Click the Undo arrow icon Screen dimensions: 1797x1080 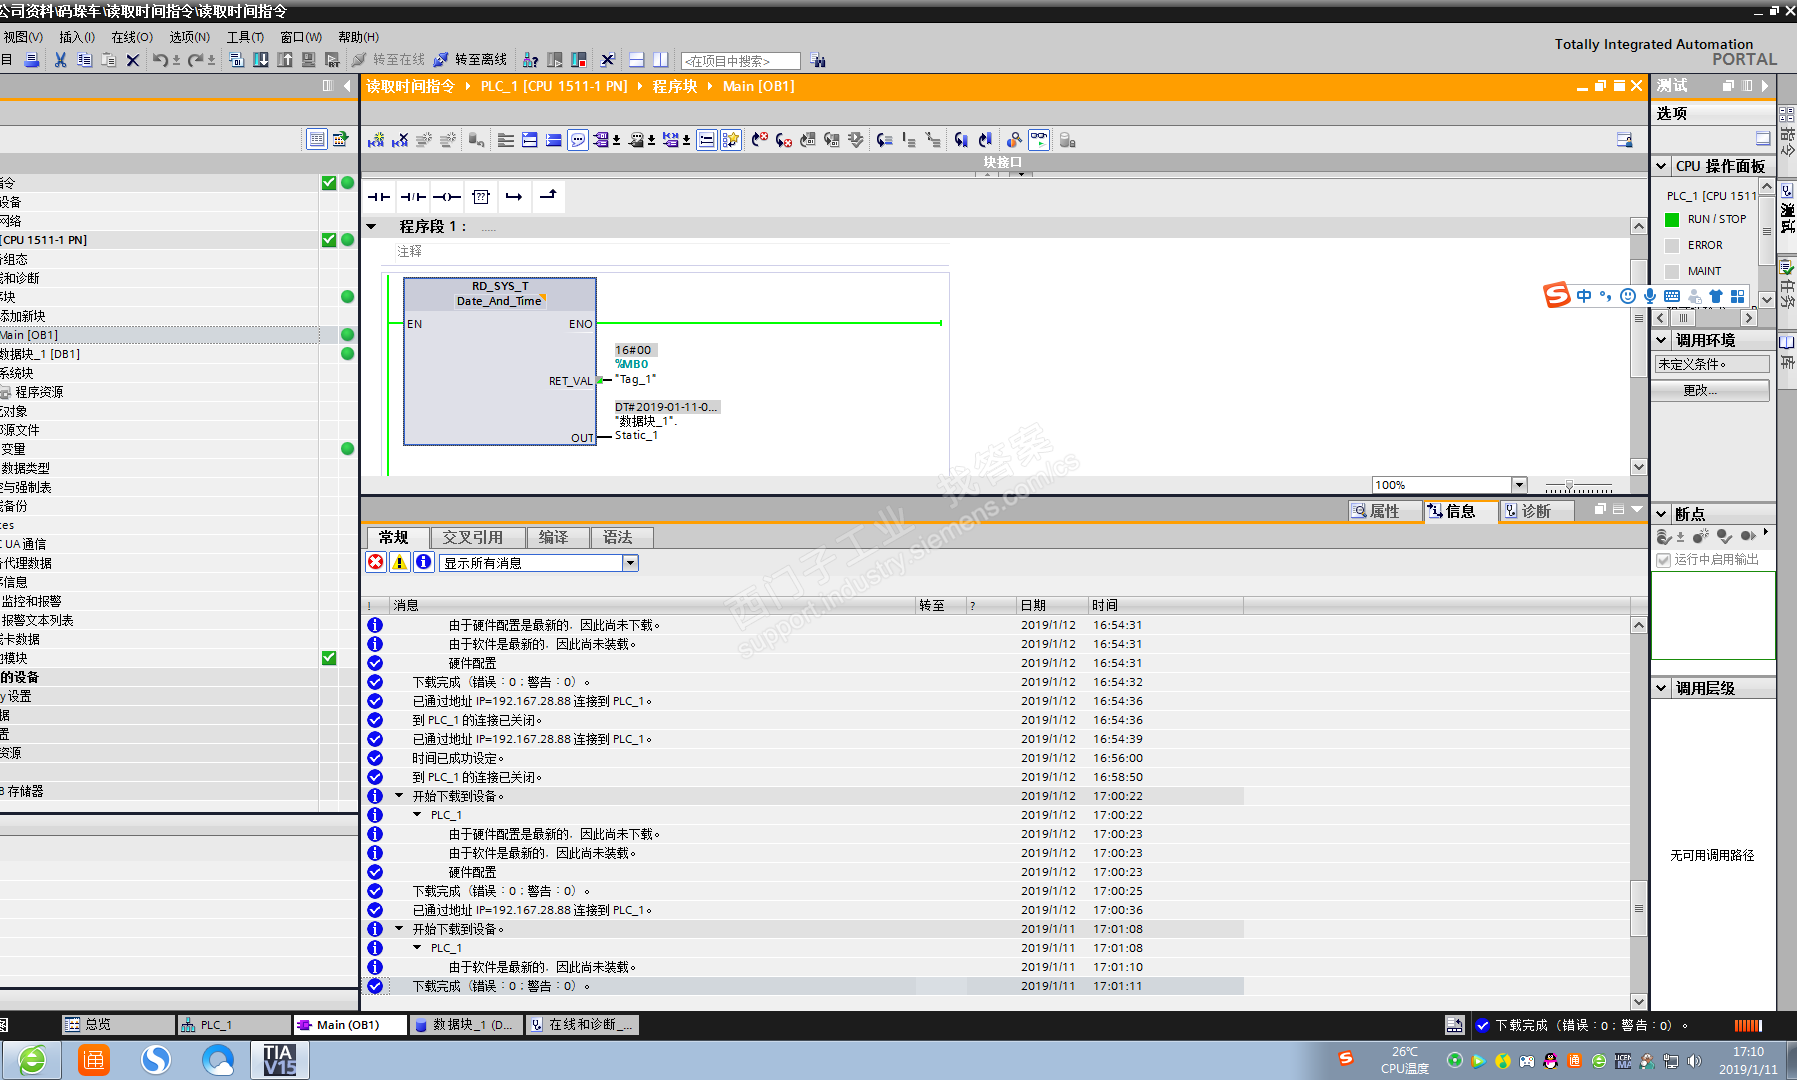pyautogui.click(x=160, y=60)
